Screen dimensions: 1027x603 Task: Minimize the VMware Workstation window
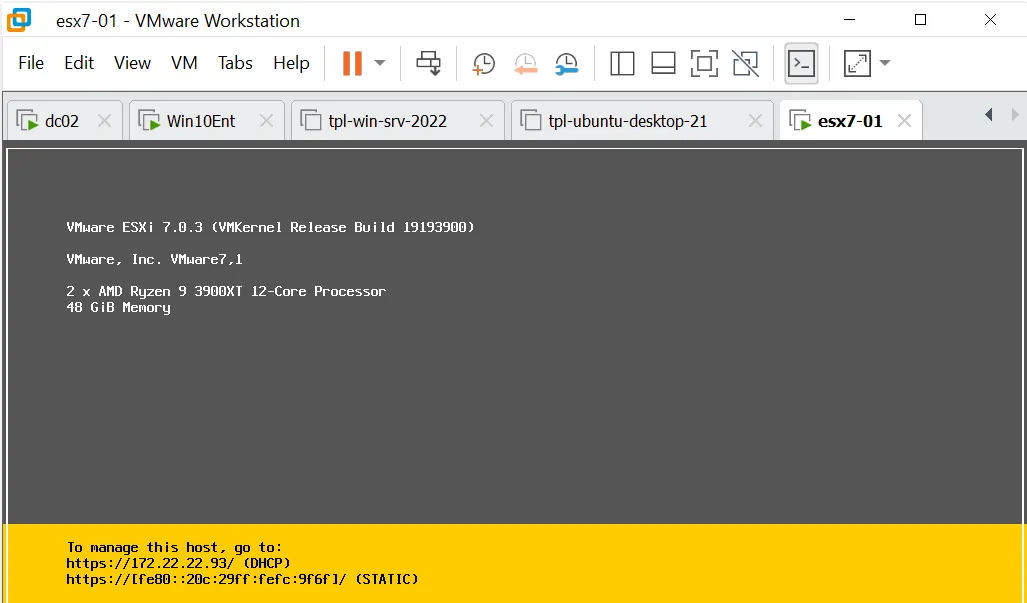click(x=850, y=20)
